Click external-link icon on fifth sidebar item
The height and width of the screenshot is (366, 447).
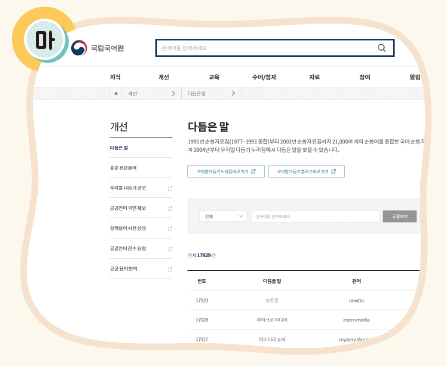click(x=170, y=228)
